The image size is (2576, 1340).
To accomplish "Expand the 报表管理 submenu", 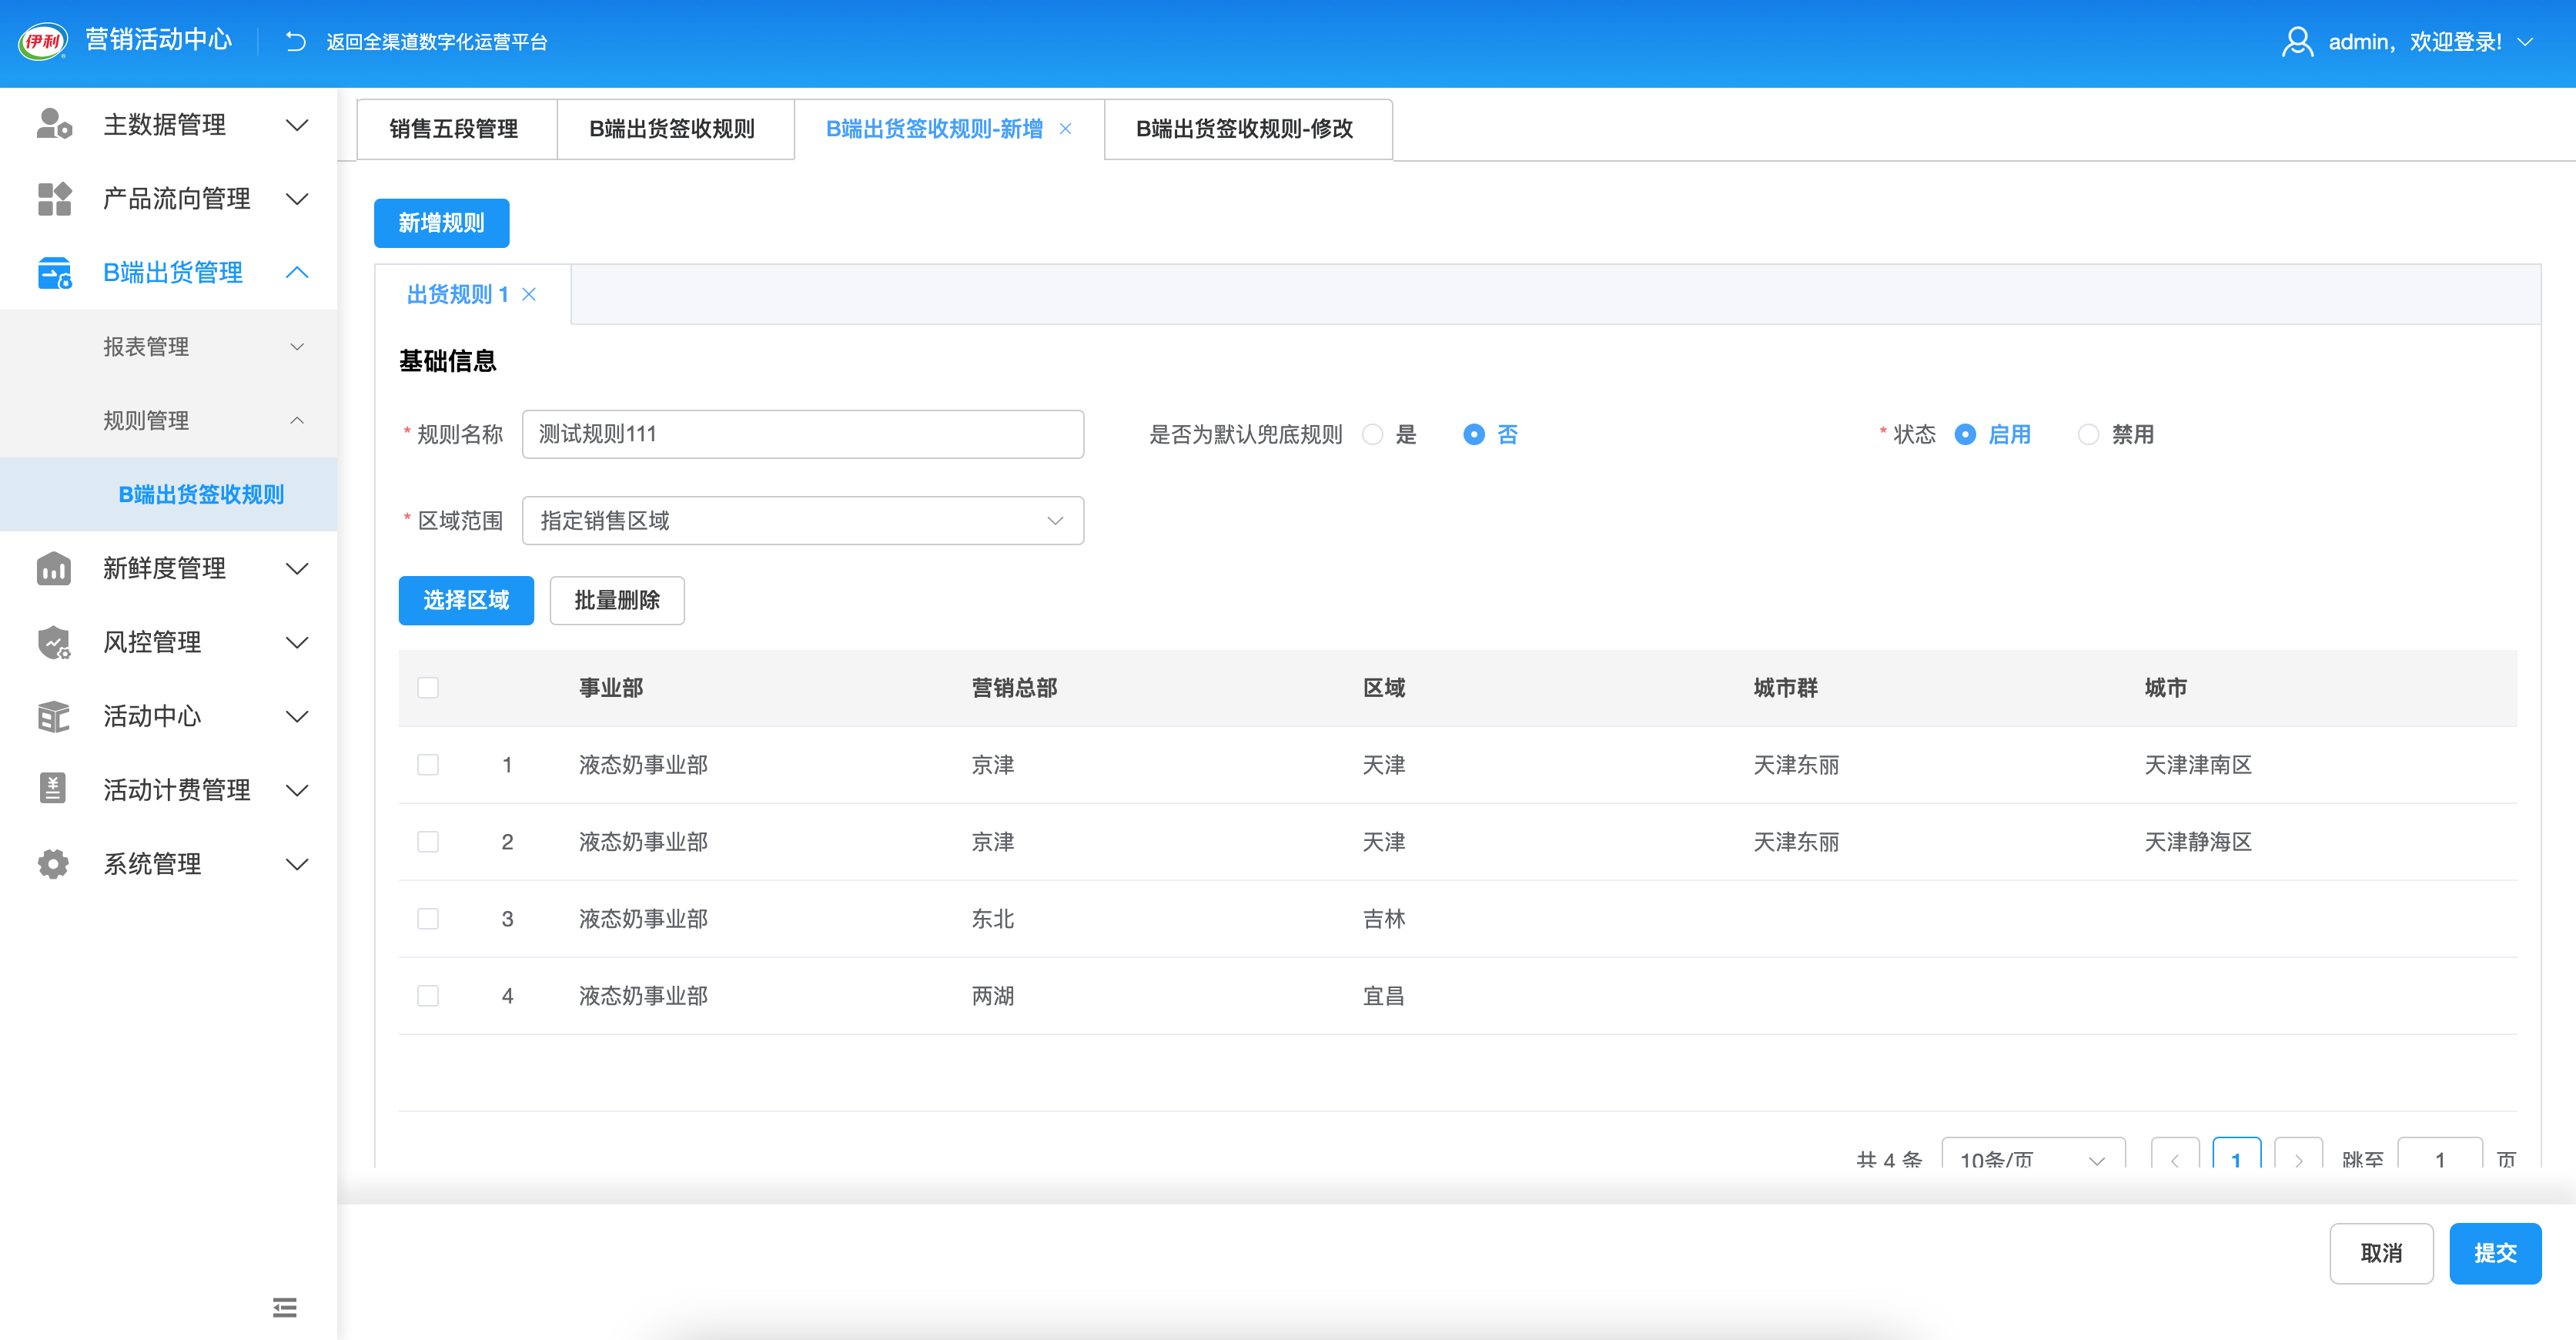I will pyautogui.click(x=297, y=346).
